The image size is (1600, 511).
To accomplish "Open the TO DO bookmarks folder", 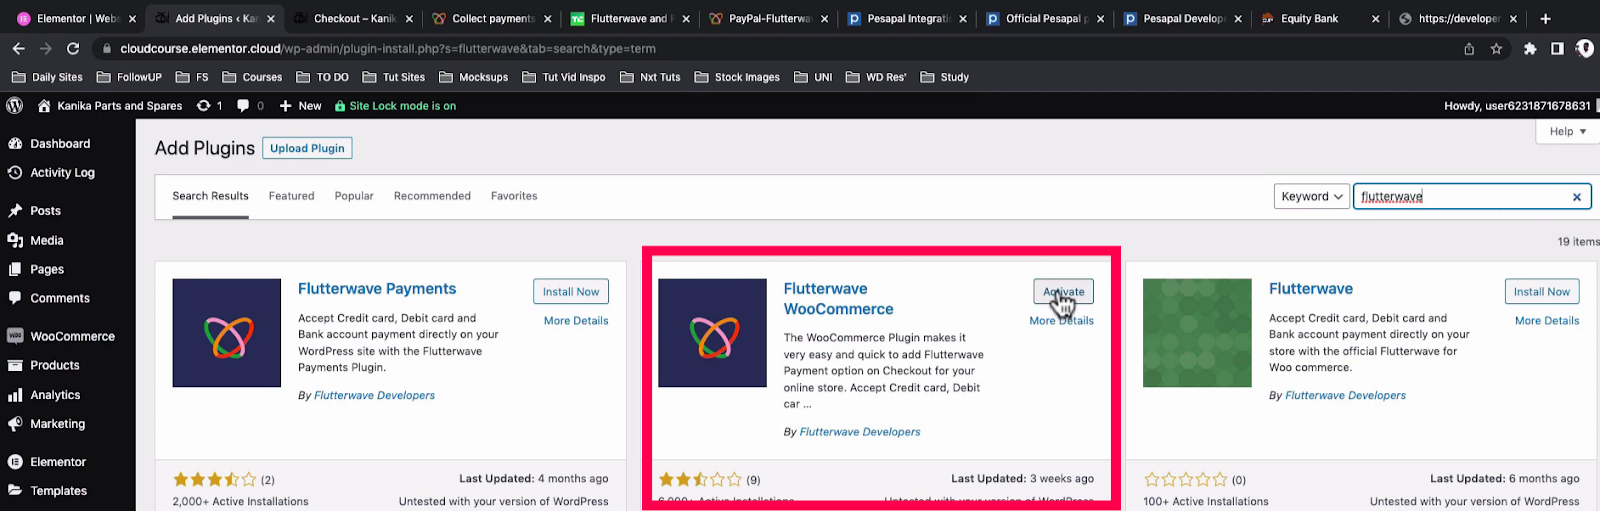I will 322,77.
